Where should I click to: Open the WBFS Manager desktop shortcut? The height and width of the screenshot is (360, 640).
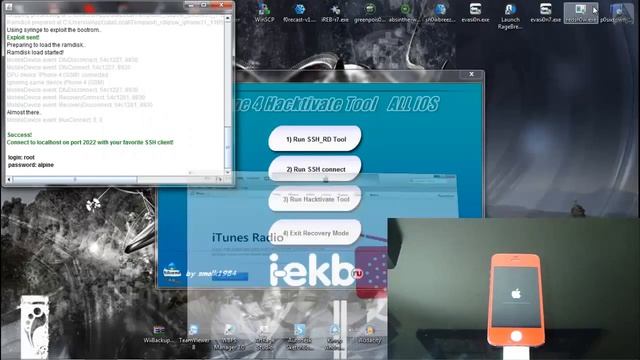229,337
